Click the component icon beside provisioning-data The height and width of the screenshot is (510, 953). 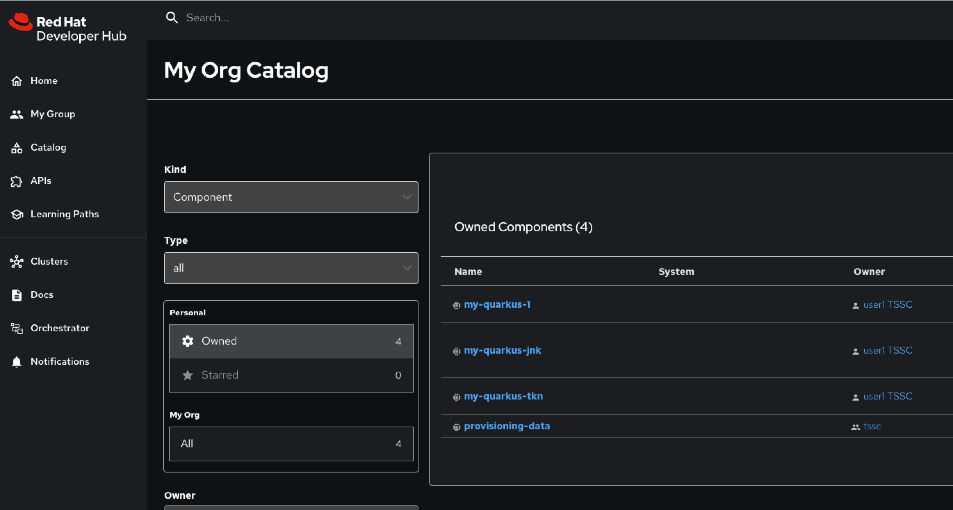point(456,427)
